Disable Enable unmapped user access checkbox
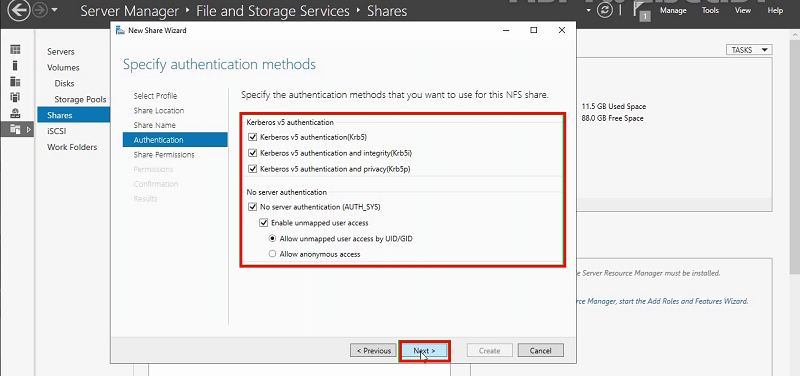 (263, 223)
